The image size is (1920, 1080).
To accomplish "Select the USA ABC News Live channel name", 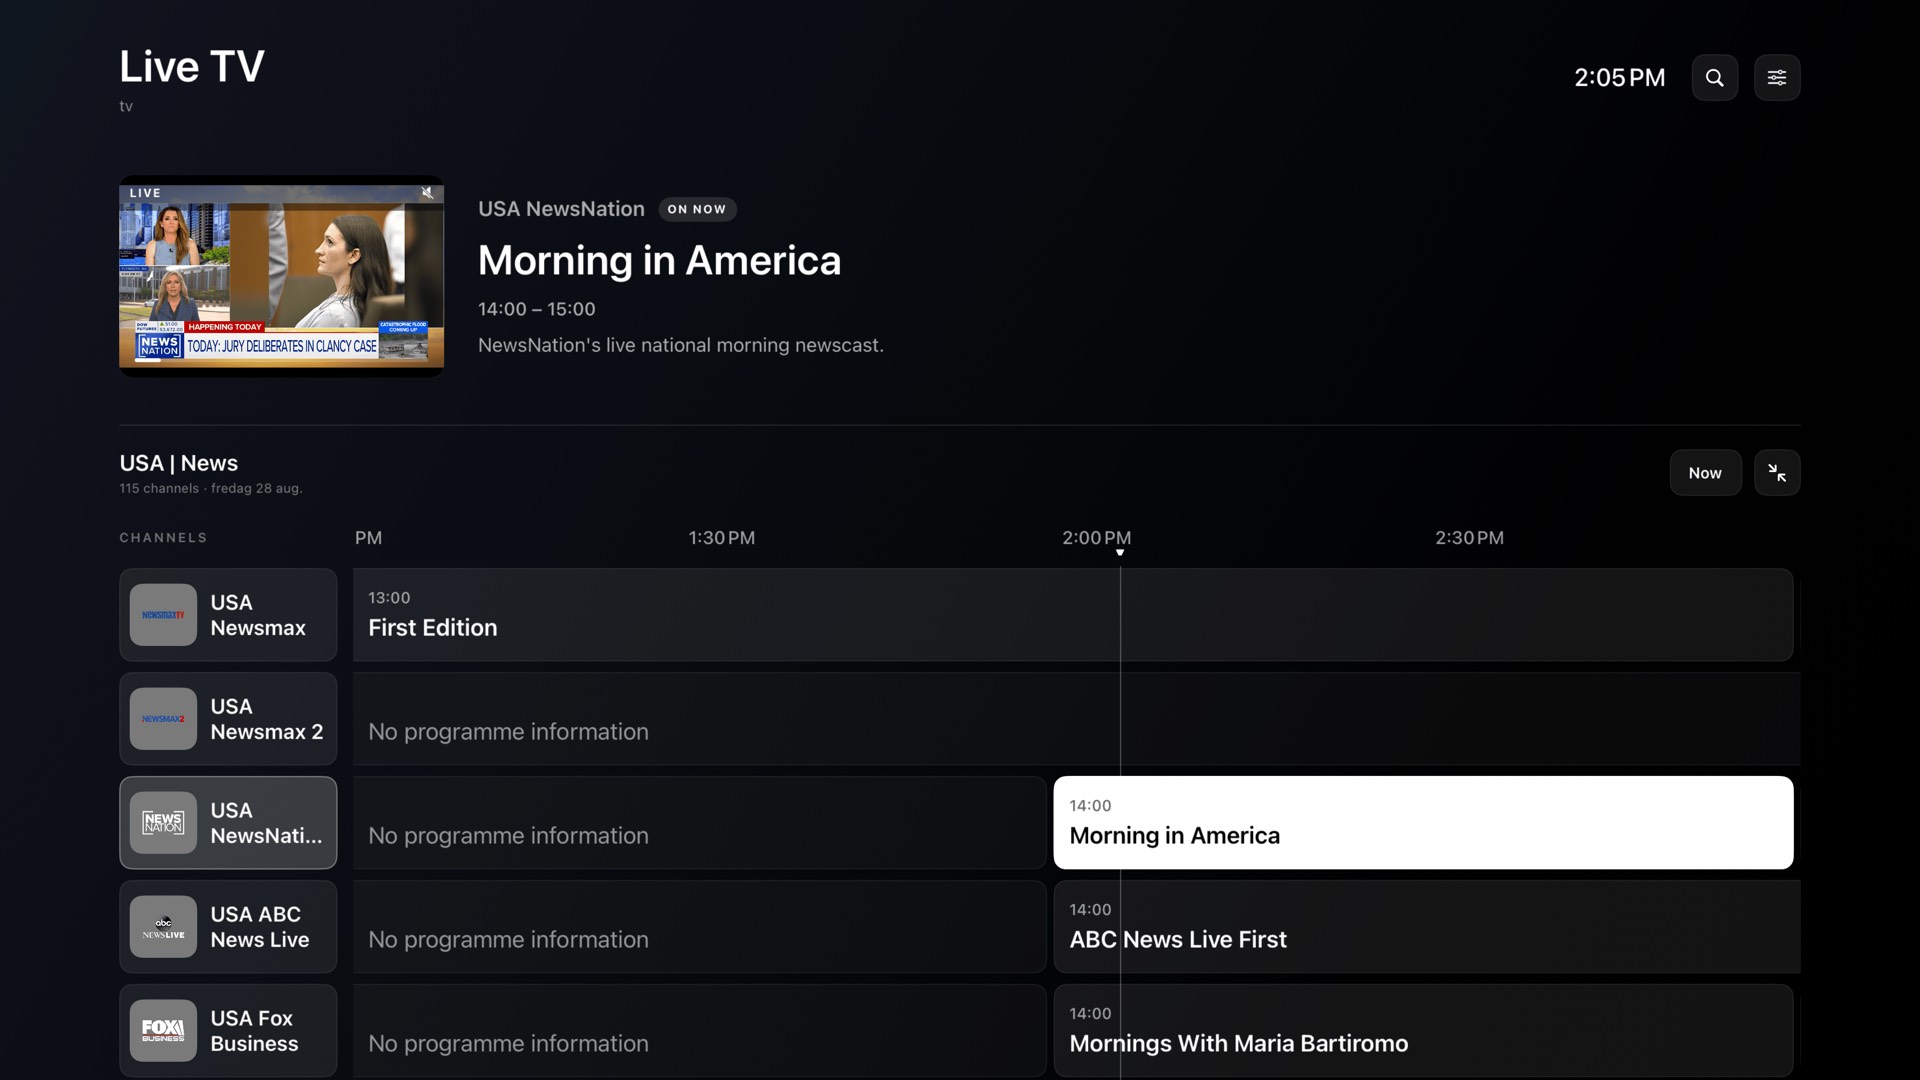I will click(260, 927).
